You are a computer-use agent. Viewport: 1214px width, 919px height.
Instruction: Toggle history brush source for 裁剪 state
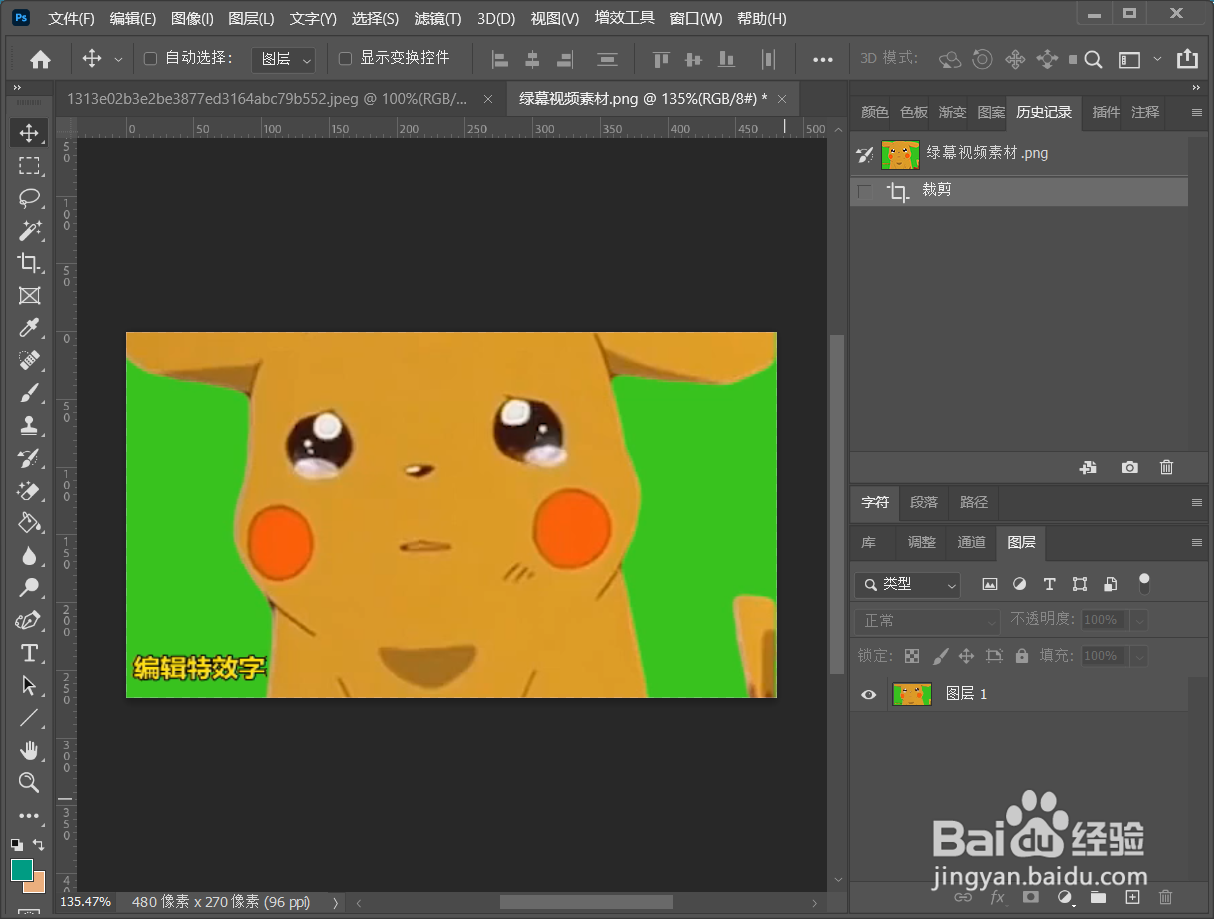point(865,191)
